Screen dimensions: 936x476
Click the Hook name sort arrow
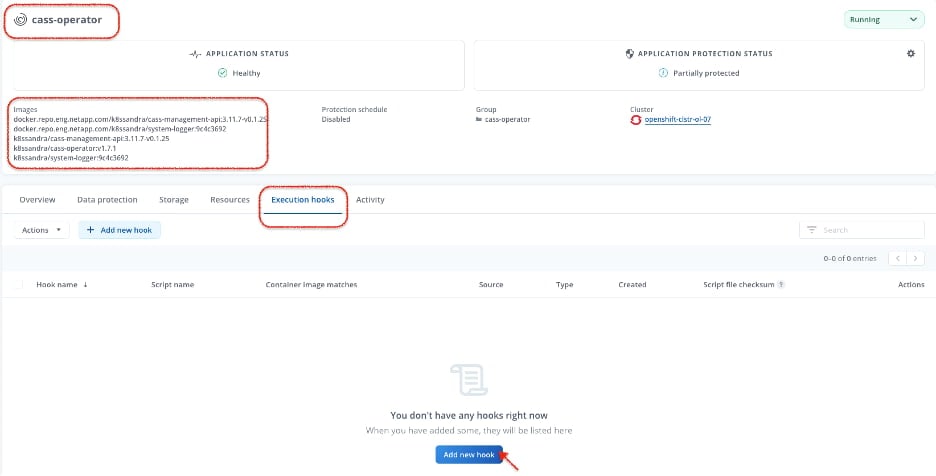(x=85, y=285)
